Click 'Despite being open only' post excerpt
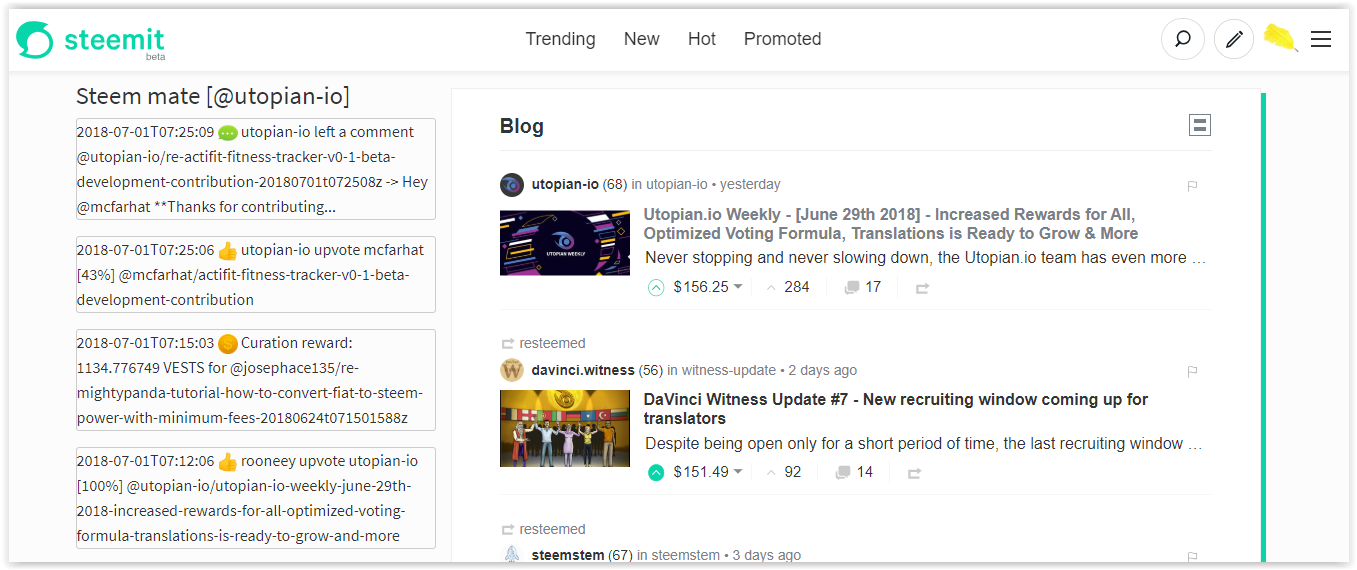1357x570 pixels. tap(925, 443)
